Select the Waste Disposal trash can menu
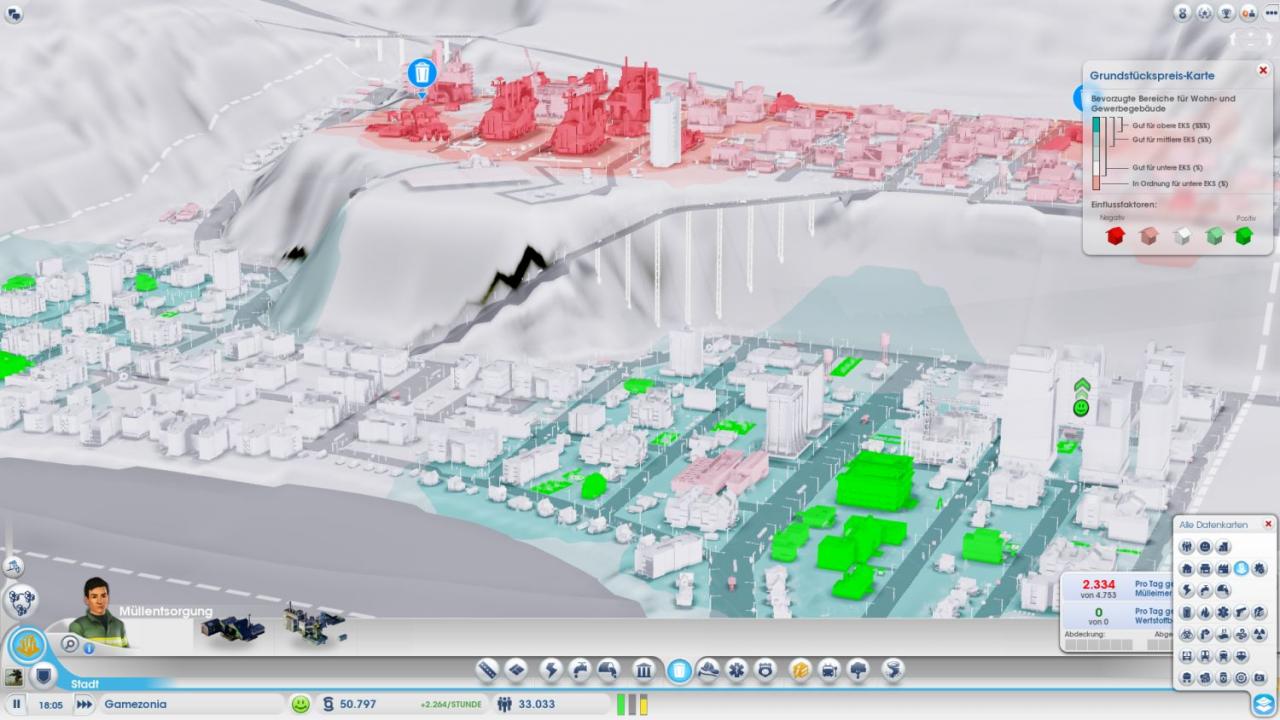The height and width of the screenshot is (720, 1280). (x=679, y=670)
